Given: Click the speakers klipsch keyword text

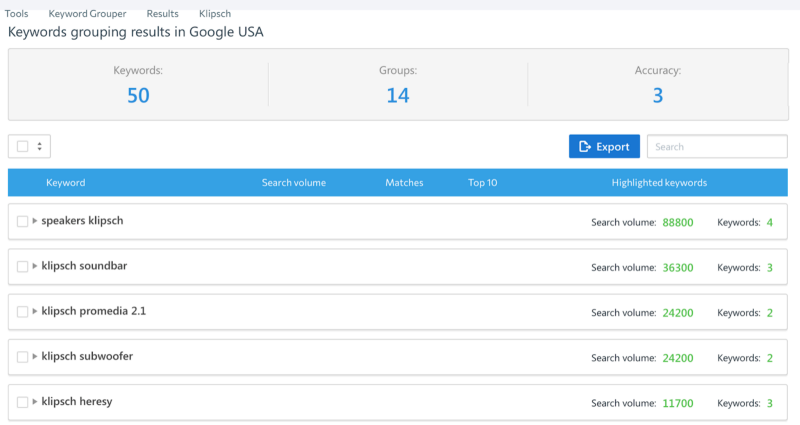Looking at the screenshot, I should (82, 221).
